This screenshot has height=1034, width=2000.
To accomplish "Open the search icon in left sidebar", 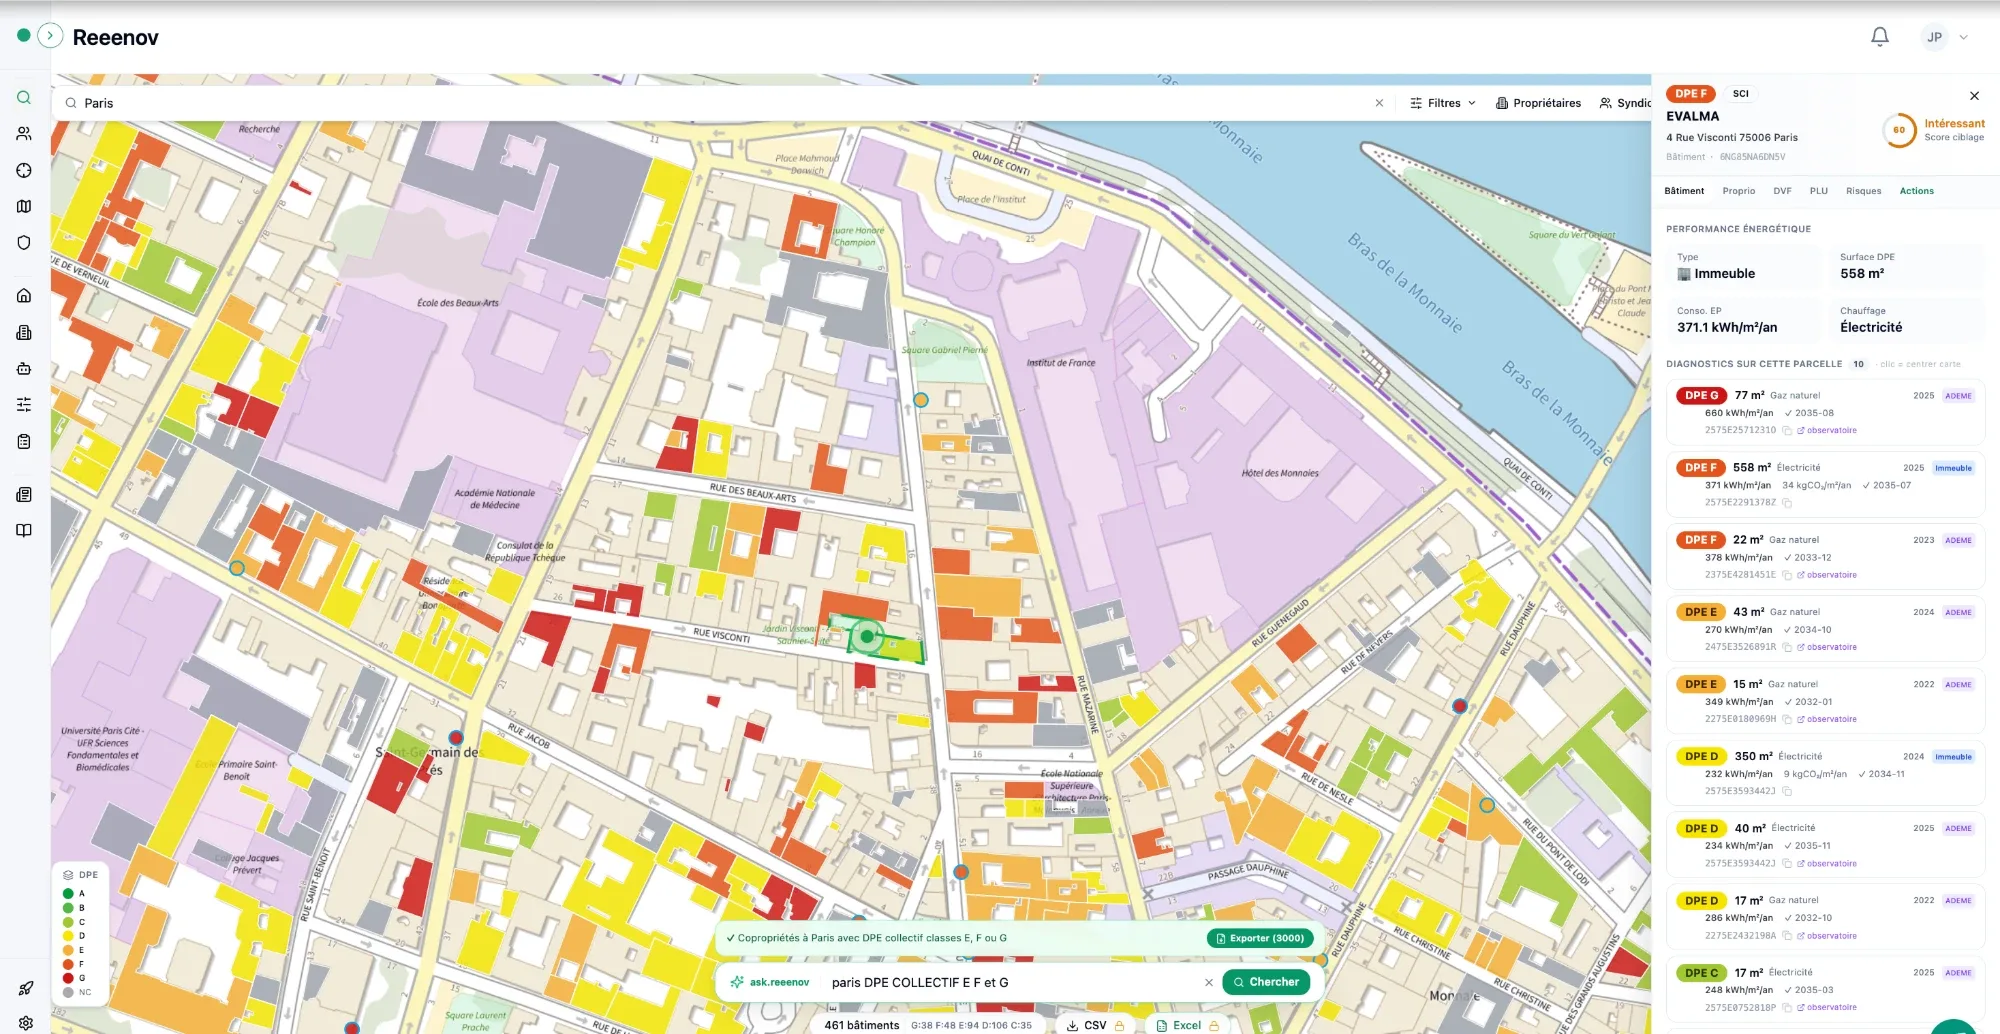I will click(24, 98).
